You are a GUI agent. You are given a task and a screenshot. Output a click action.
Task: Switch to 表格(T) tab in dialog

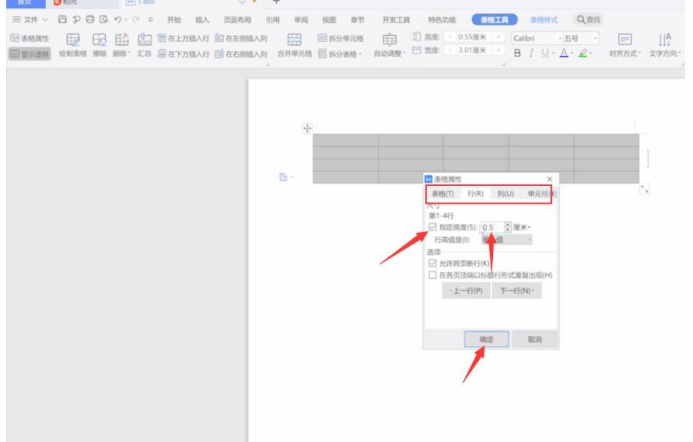442,194
